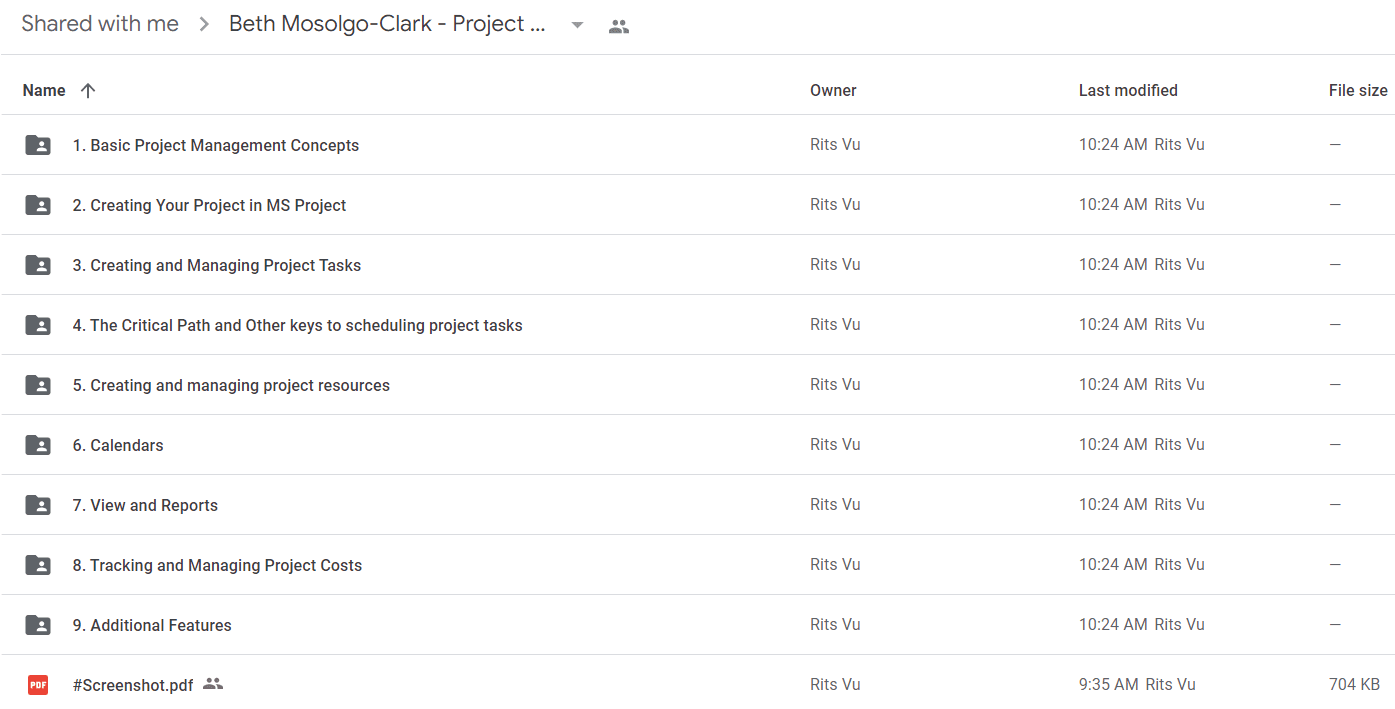Image resolution: width=1395 pixels, height=709 pixels.
Task: Click the shared people icon in the breadcrumb
Action: [619, 27]
